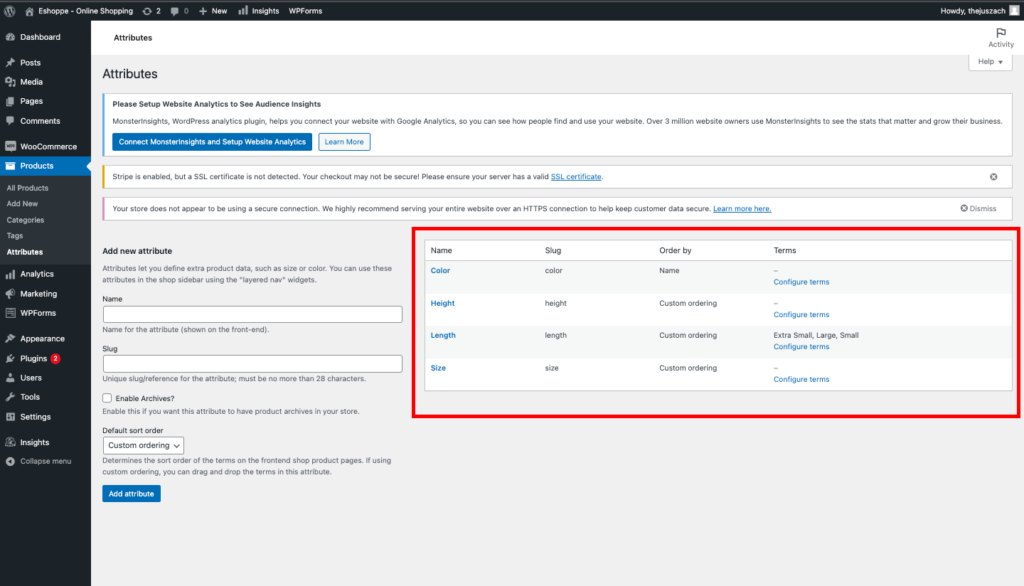The image size is (1024, 586).
Task: Click the Analytics chart icon in sidebar
Action: click(10, 274)
